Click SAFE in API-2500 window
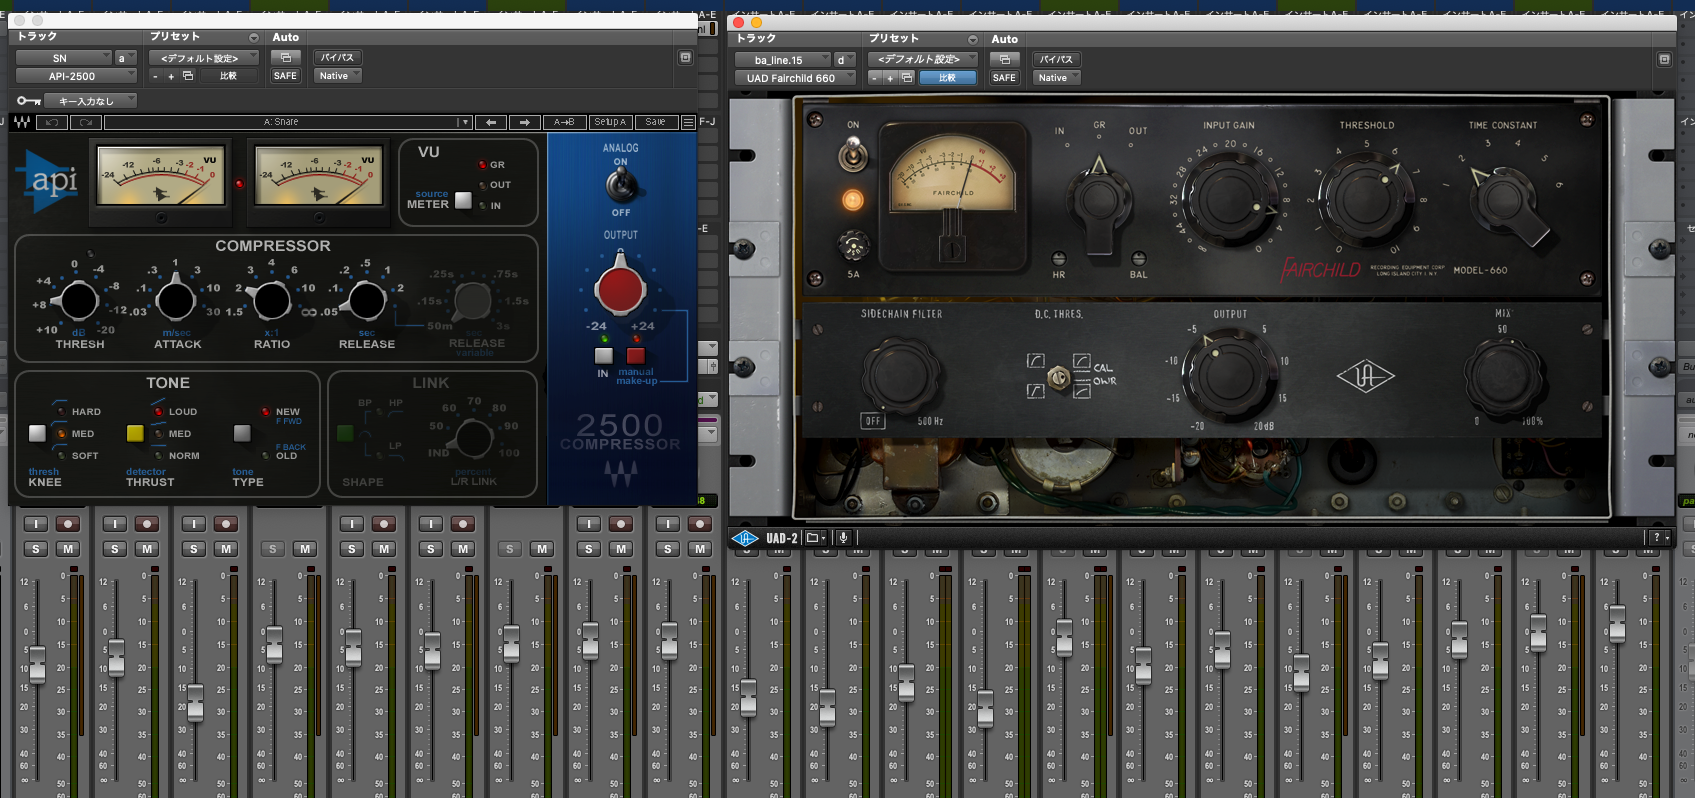The height and width of the screenshot is (798, 1695). click(286, 76)
